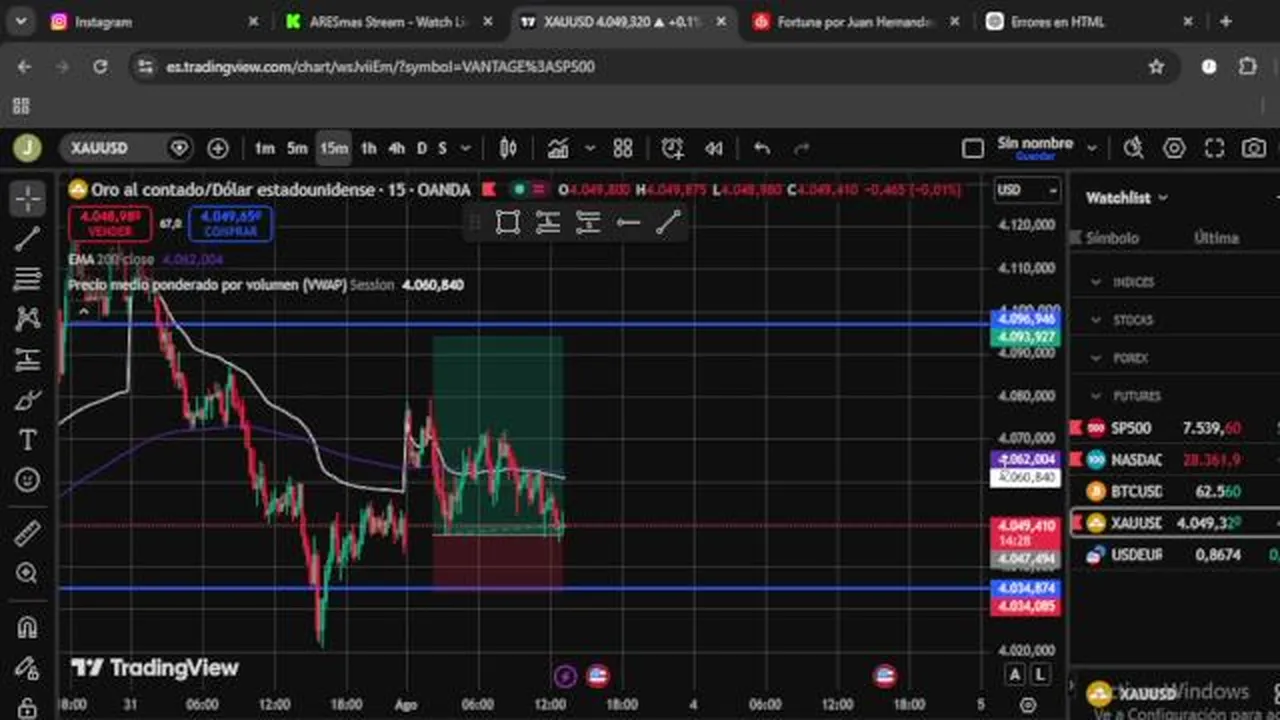Select the 1h timeframe
The width and height of the screenshot is (1280, 720).
click(368, 148)
